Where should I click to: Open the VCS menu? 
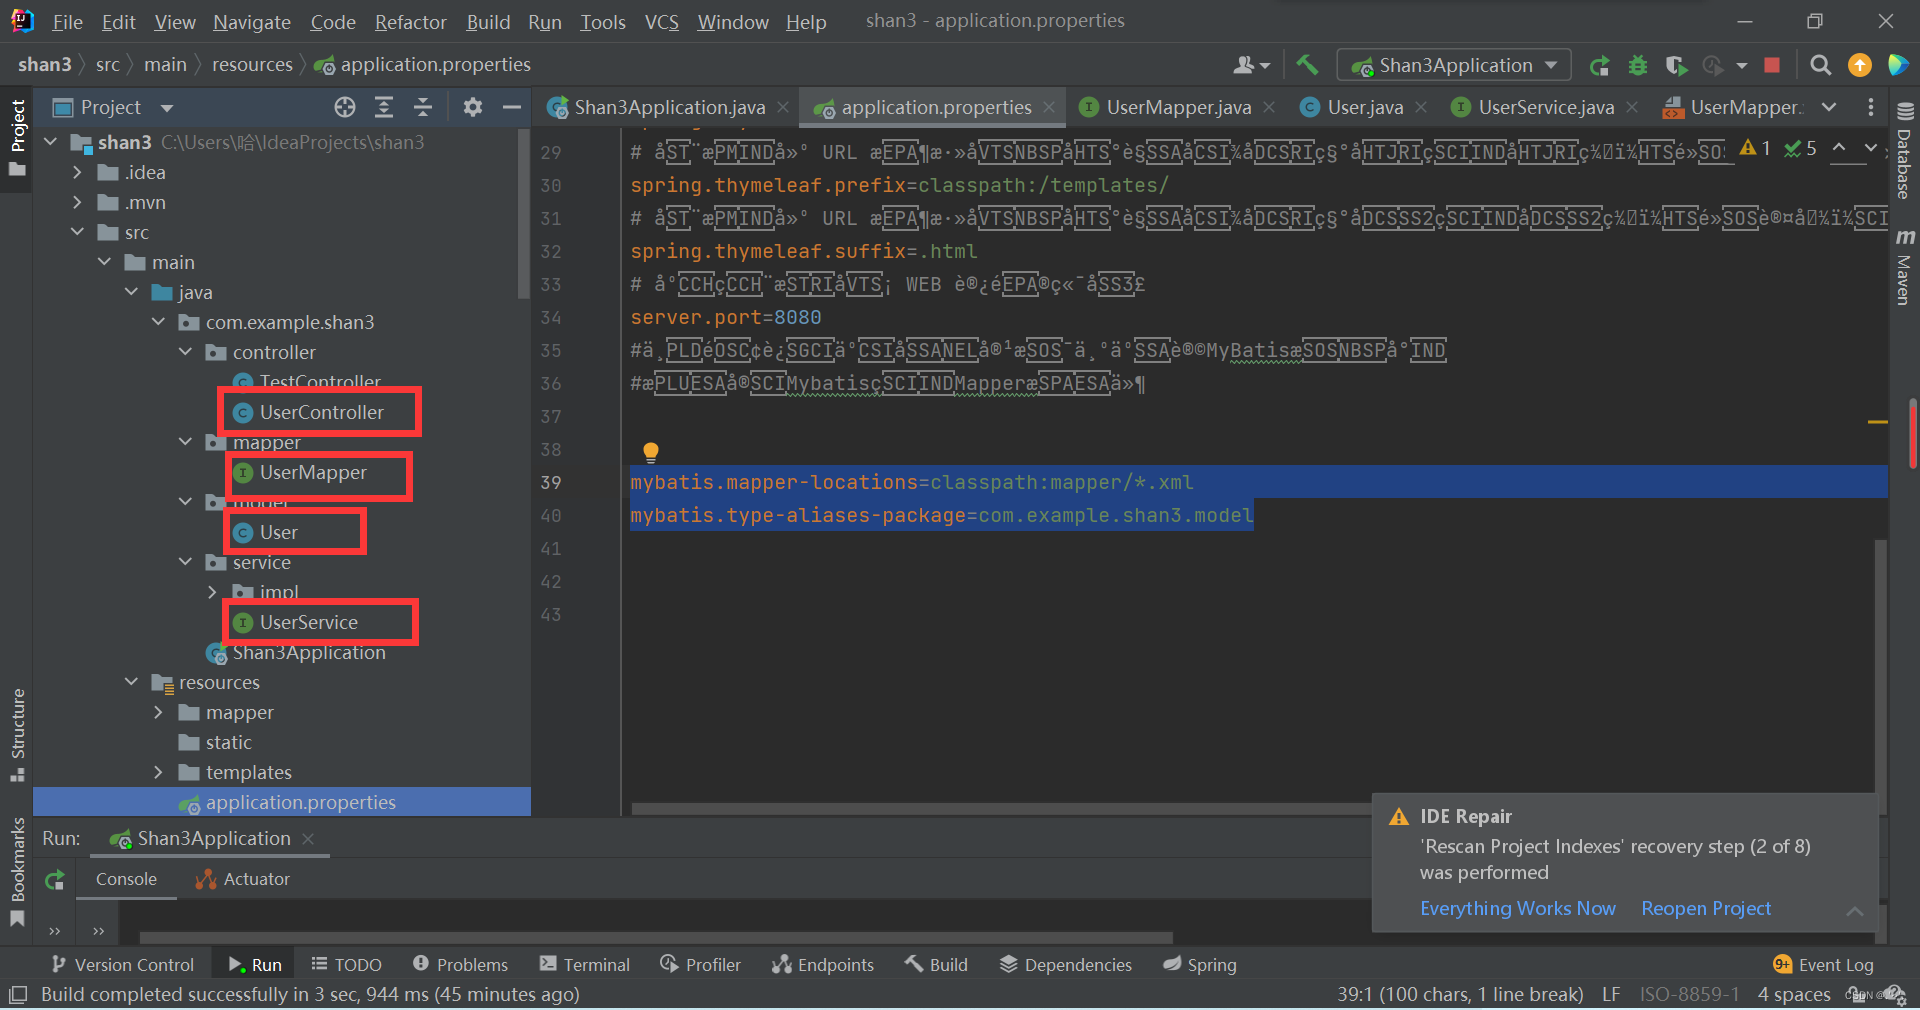coord(662,22)
